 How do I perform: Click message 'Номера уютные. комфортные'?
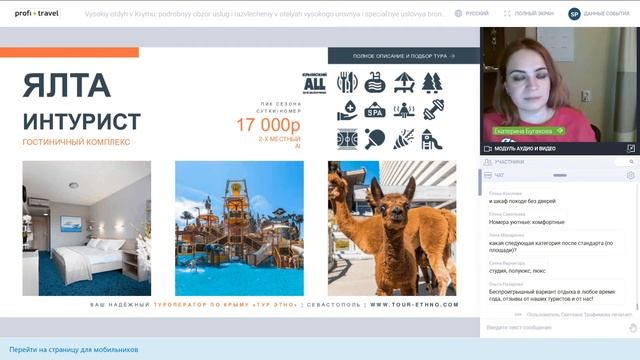coord(527,222)
